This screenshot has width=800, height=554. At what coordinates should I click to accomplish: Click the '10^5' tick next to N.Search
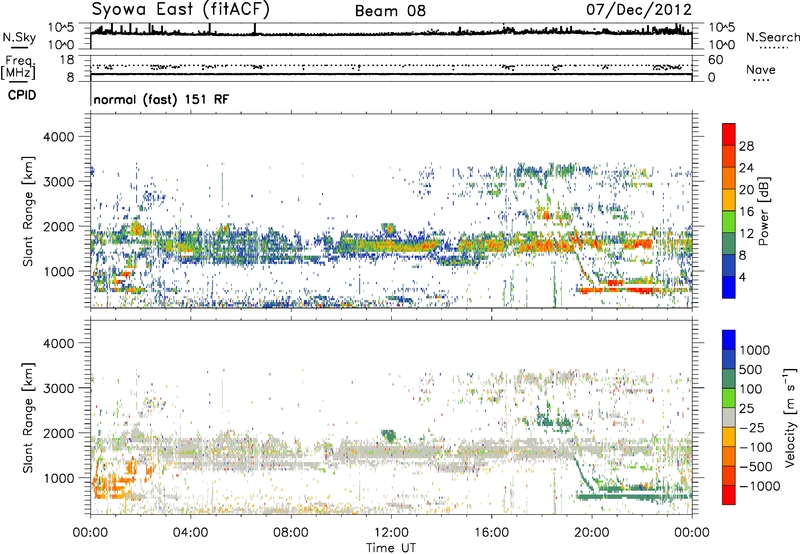pyautogui.click(x=722, y=28)
